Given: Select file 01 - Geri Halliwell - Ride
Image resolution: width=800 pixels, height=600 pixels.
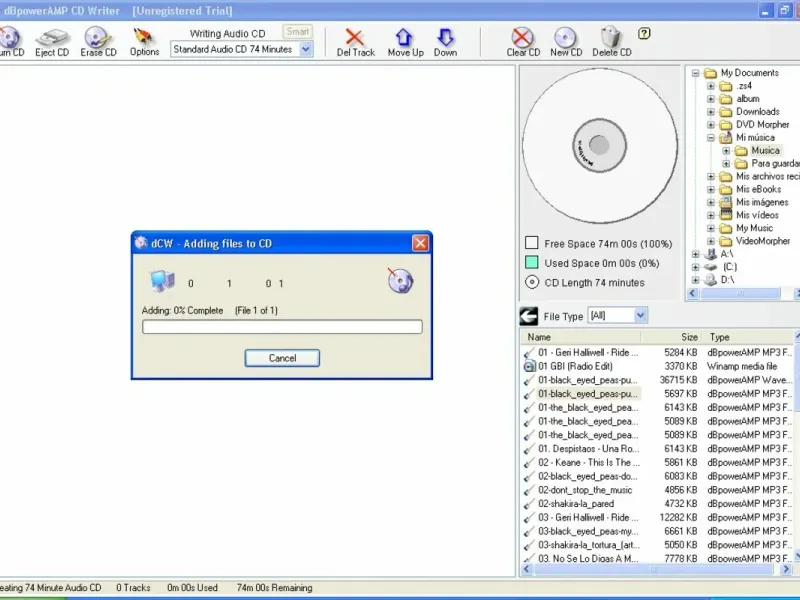Looking at the screenshot, I should [x=588, y=353].
